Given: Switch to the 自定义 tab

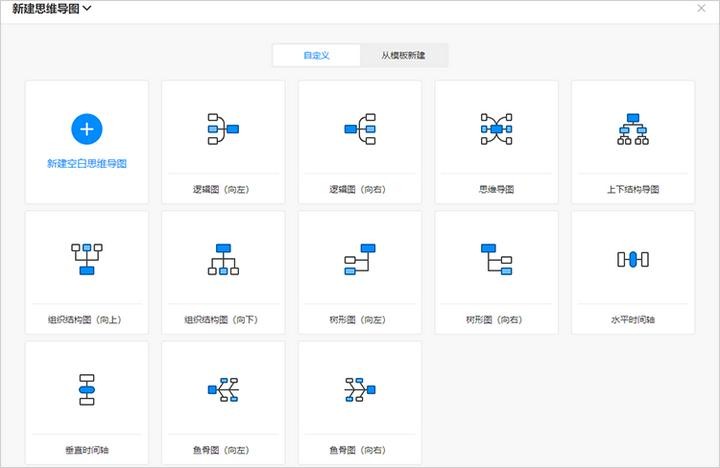Looking at the screenshot, I should click(x=316, y=55).
